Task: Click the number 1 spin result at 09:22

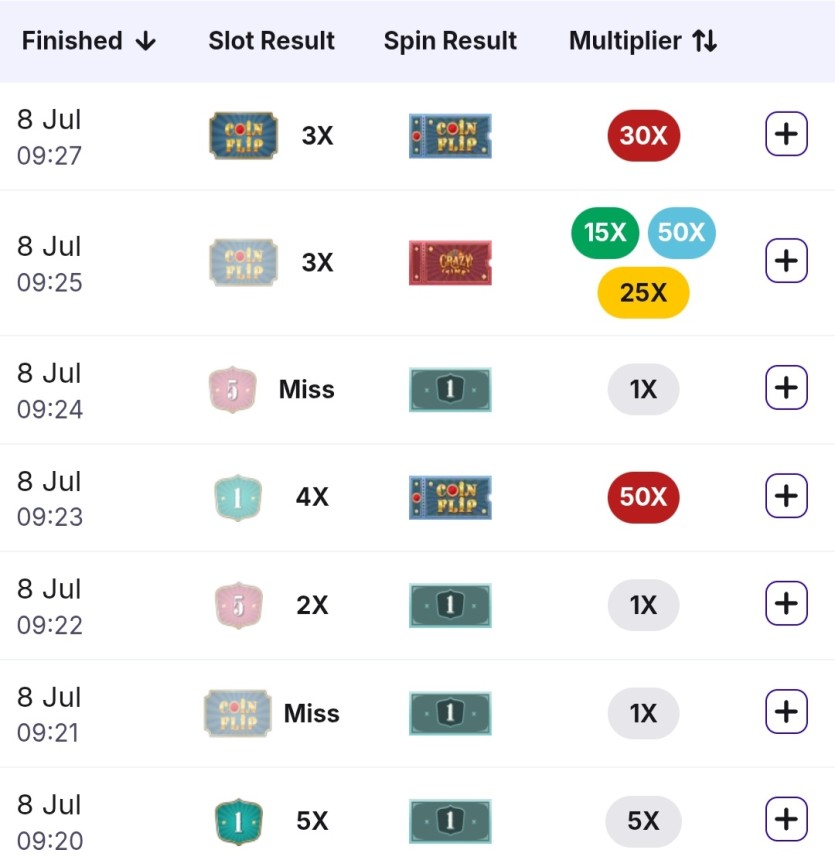Action: 450,605
